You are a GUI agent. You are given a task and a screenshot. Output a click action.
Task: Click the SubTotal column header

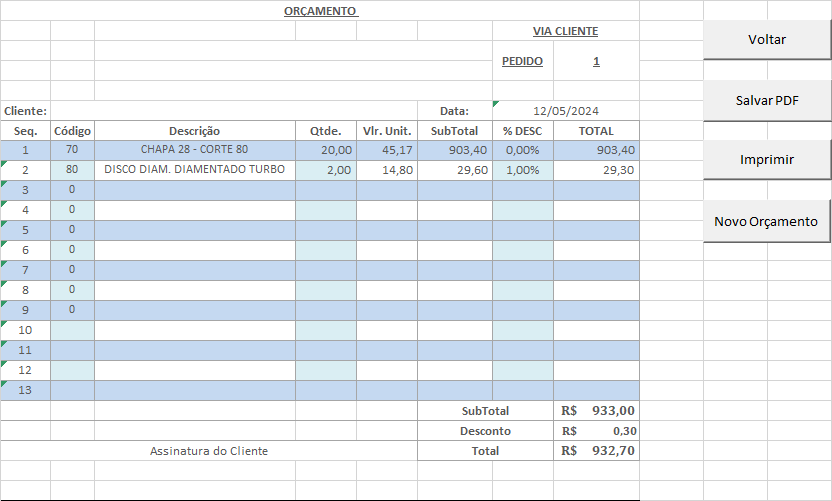coord(455,131)
